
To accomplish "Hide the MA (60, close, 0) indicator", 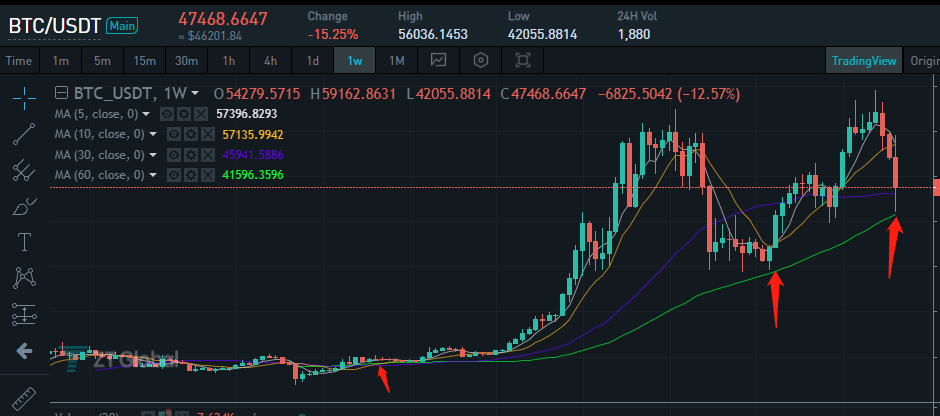I will [x=174, y=175].
